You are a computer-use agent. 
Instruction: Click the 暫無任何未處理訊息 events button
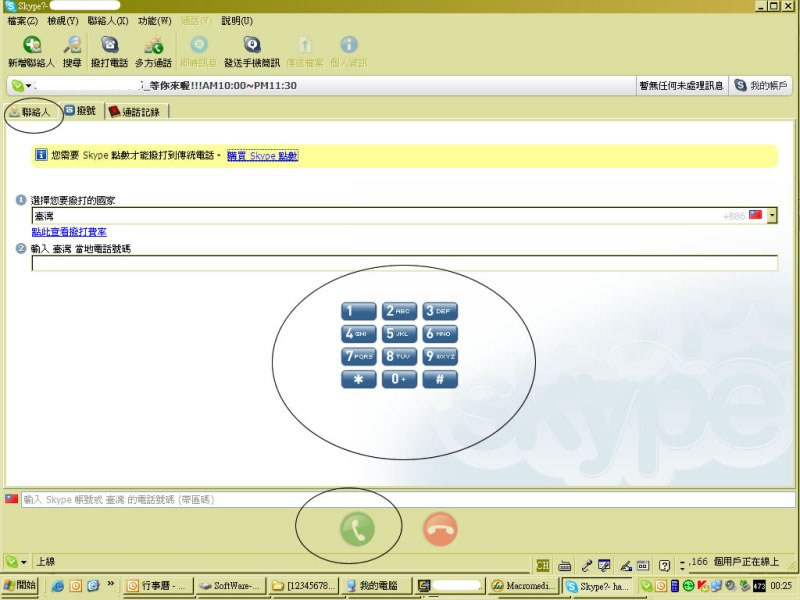coord(681,86)
